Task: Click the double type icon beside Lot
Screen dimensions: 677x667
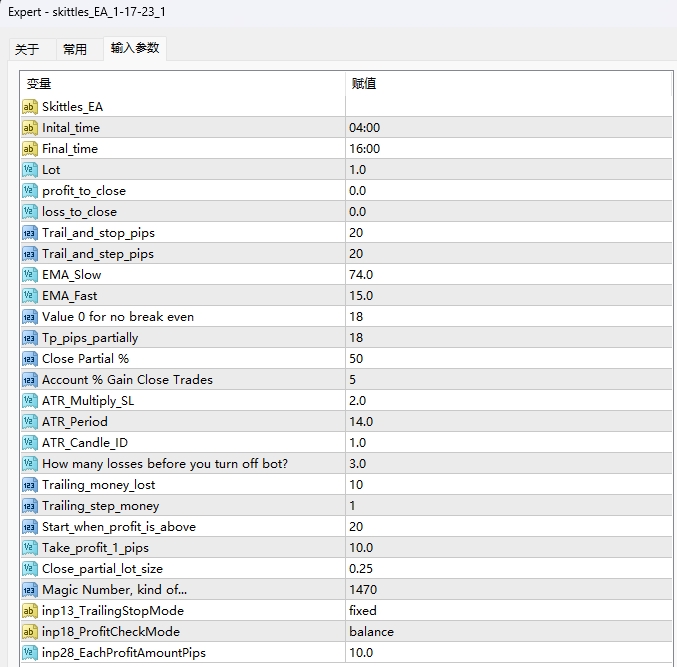Action: click(29, 170)
